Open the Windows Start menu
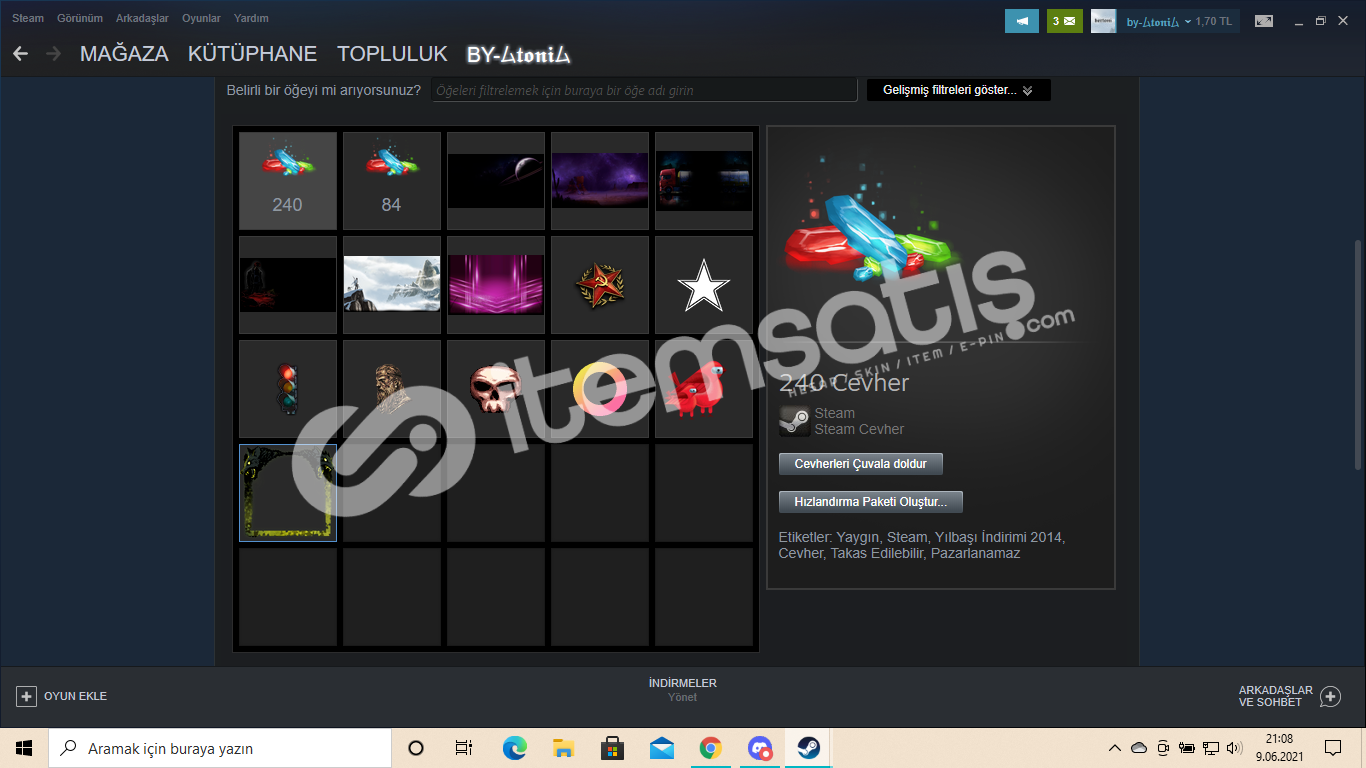Screen dimensions: 1366x768 pos(24,748)
